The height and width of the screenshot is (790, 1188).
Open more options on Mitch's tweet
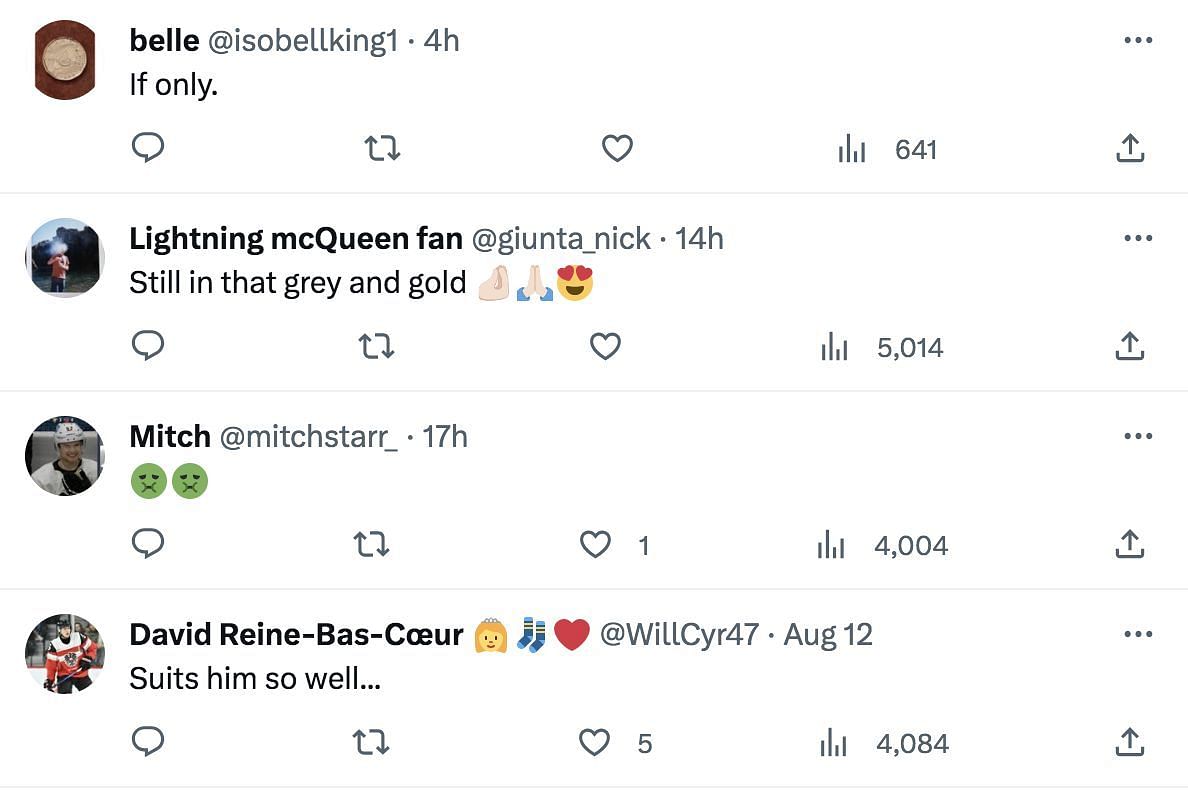(1138, 436)
